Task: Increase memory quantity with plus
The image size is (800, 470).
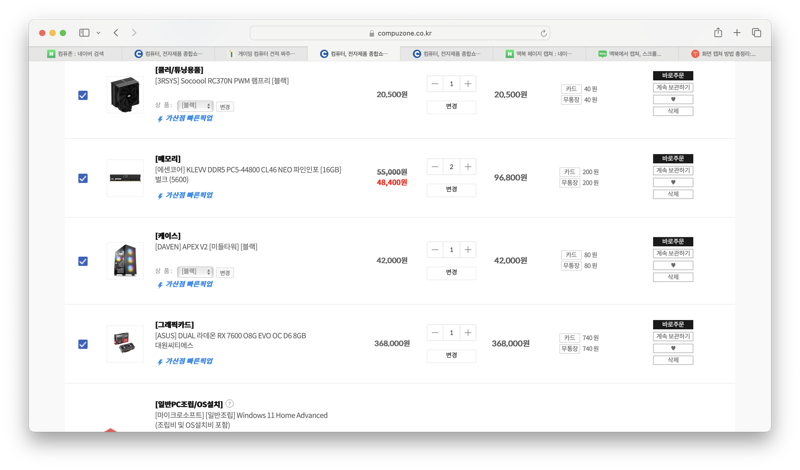Action: 468,166
